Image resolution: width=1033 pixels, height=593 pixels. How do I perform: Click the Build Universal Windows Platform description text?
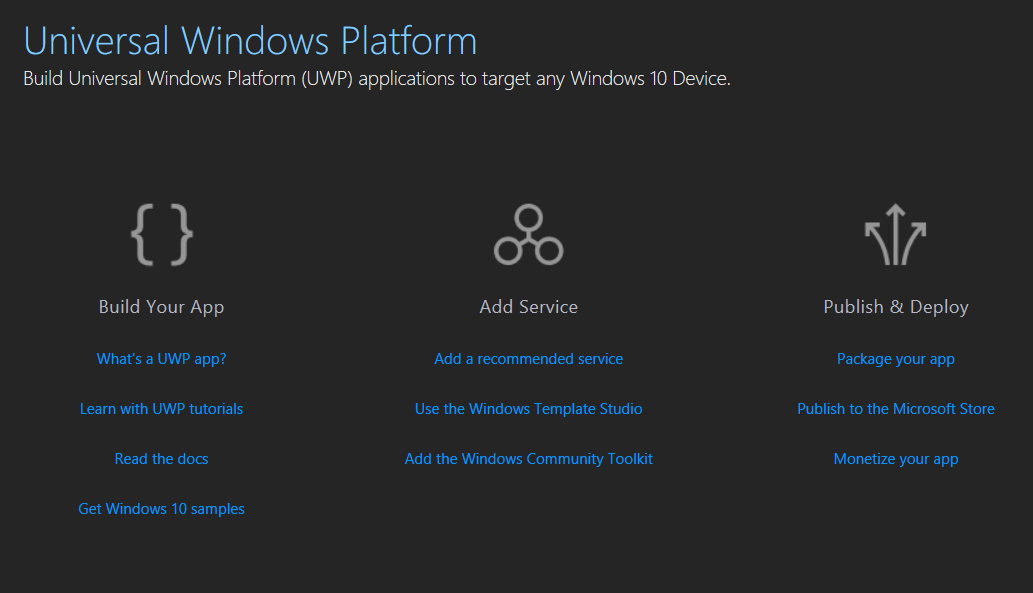[377, 78]
